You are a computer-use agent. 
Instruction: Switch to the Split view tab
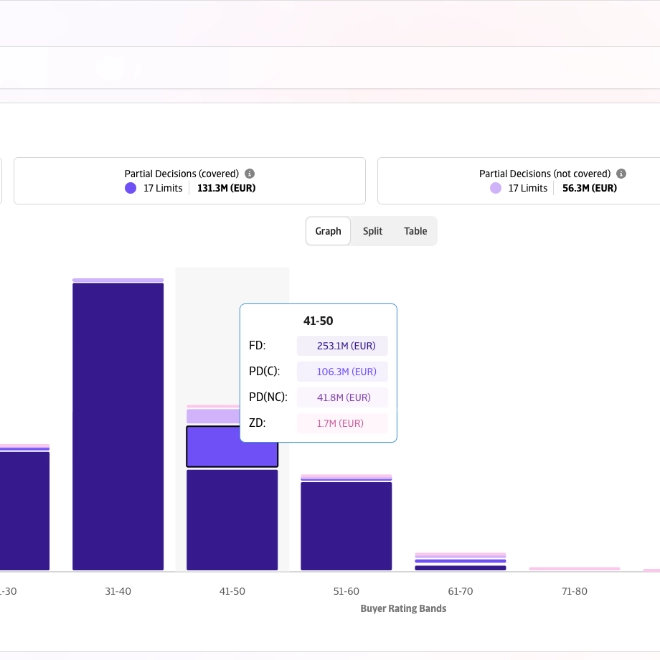tap(372, 231)
